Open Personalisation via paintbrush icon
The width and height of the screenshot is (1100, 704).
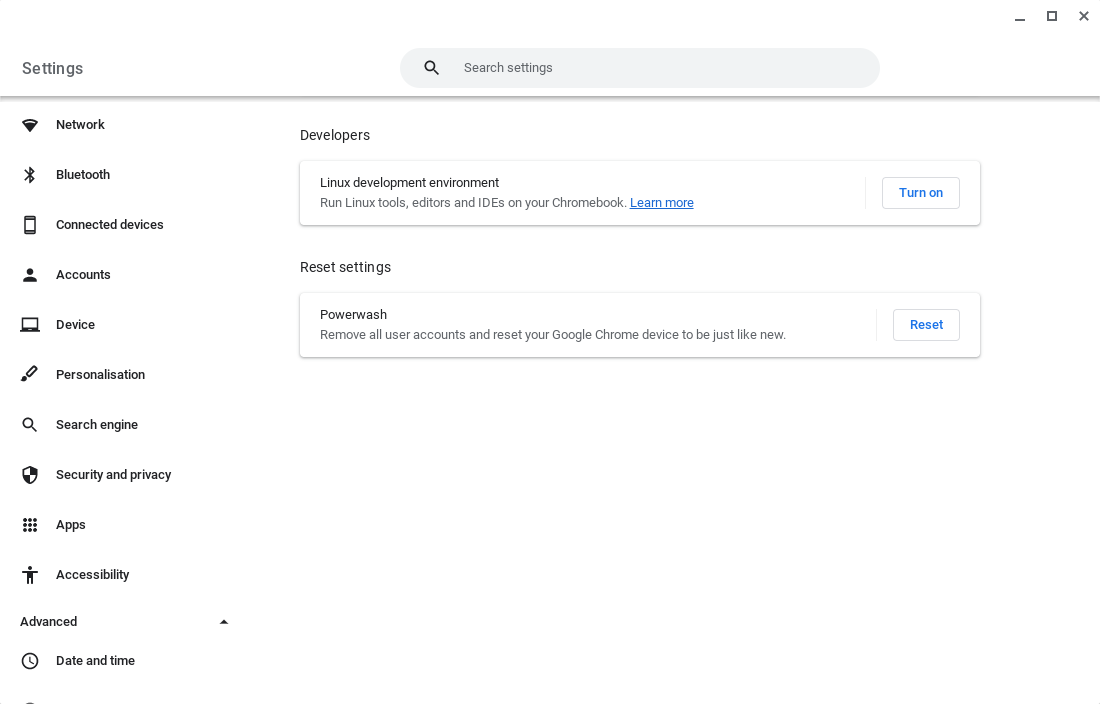(x=29, y=374)
